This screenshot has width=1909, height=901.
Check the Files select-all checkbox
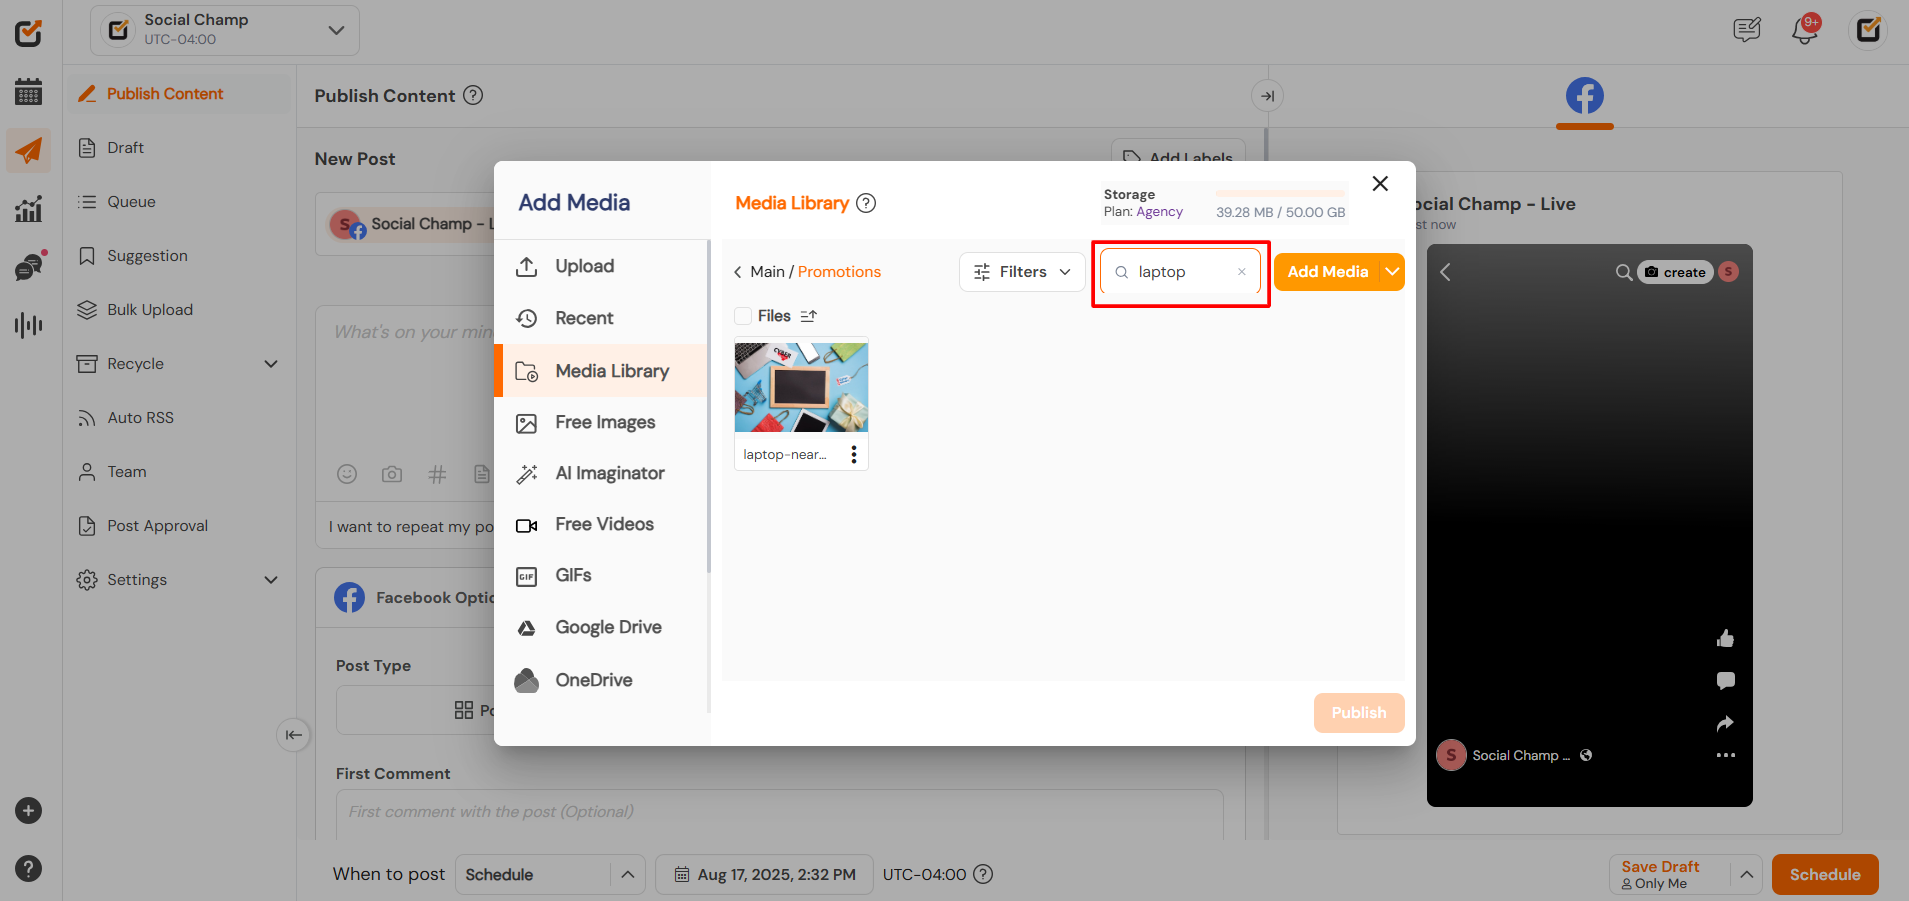(743, 316)
